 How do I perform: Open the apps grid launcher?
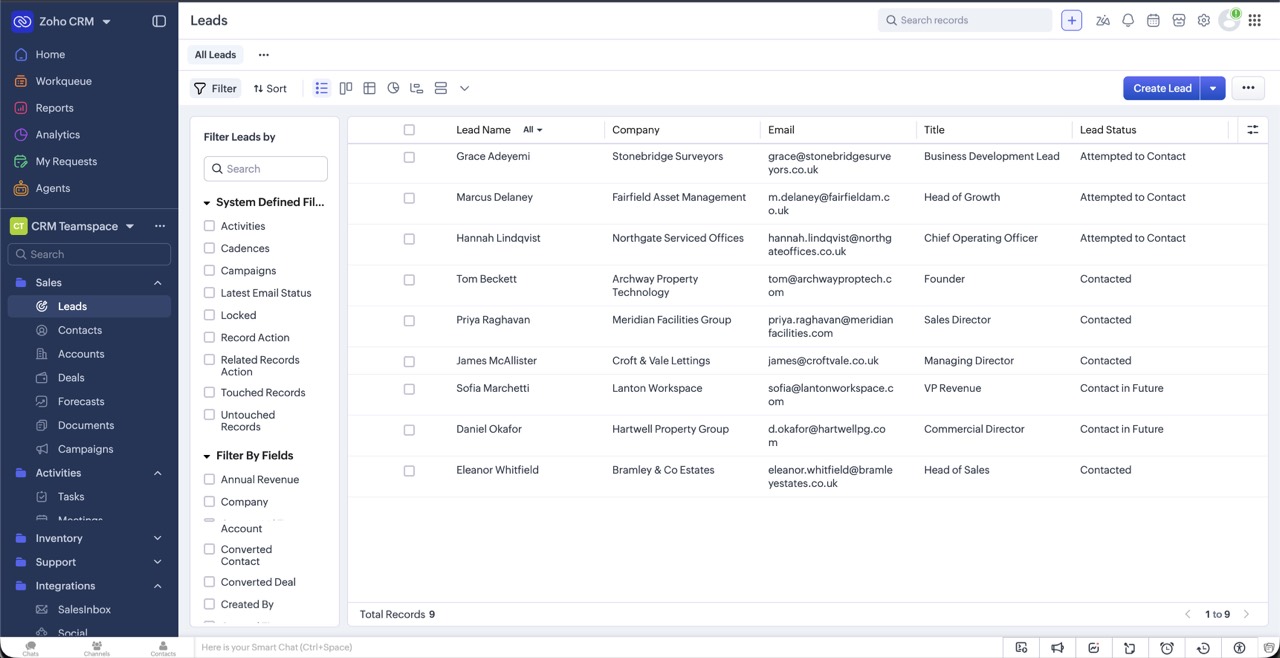click(x=1255, y=20)
